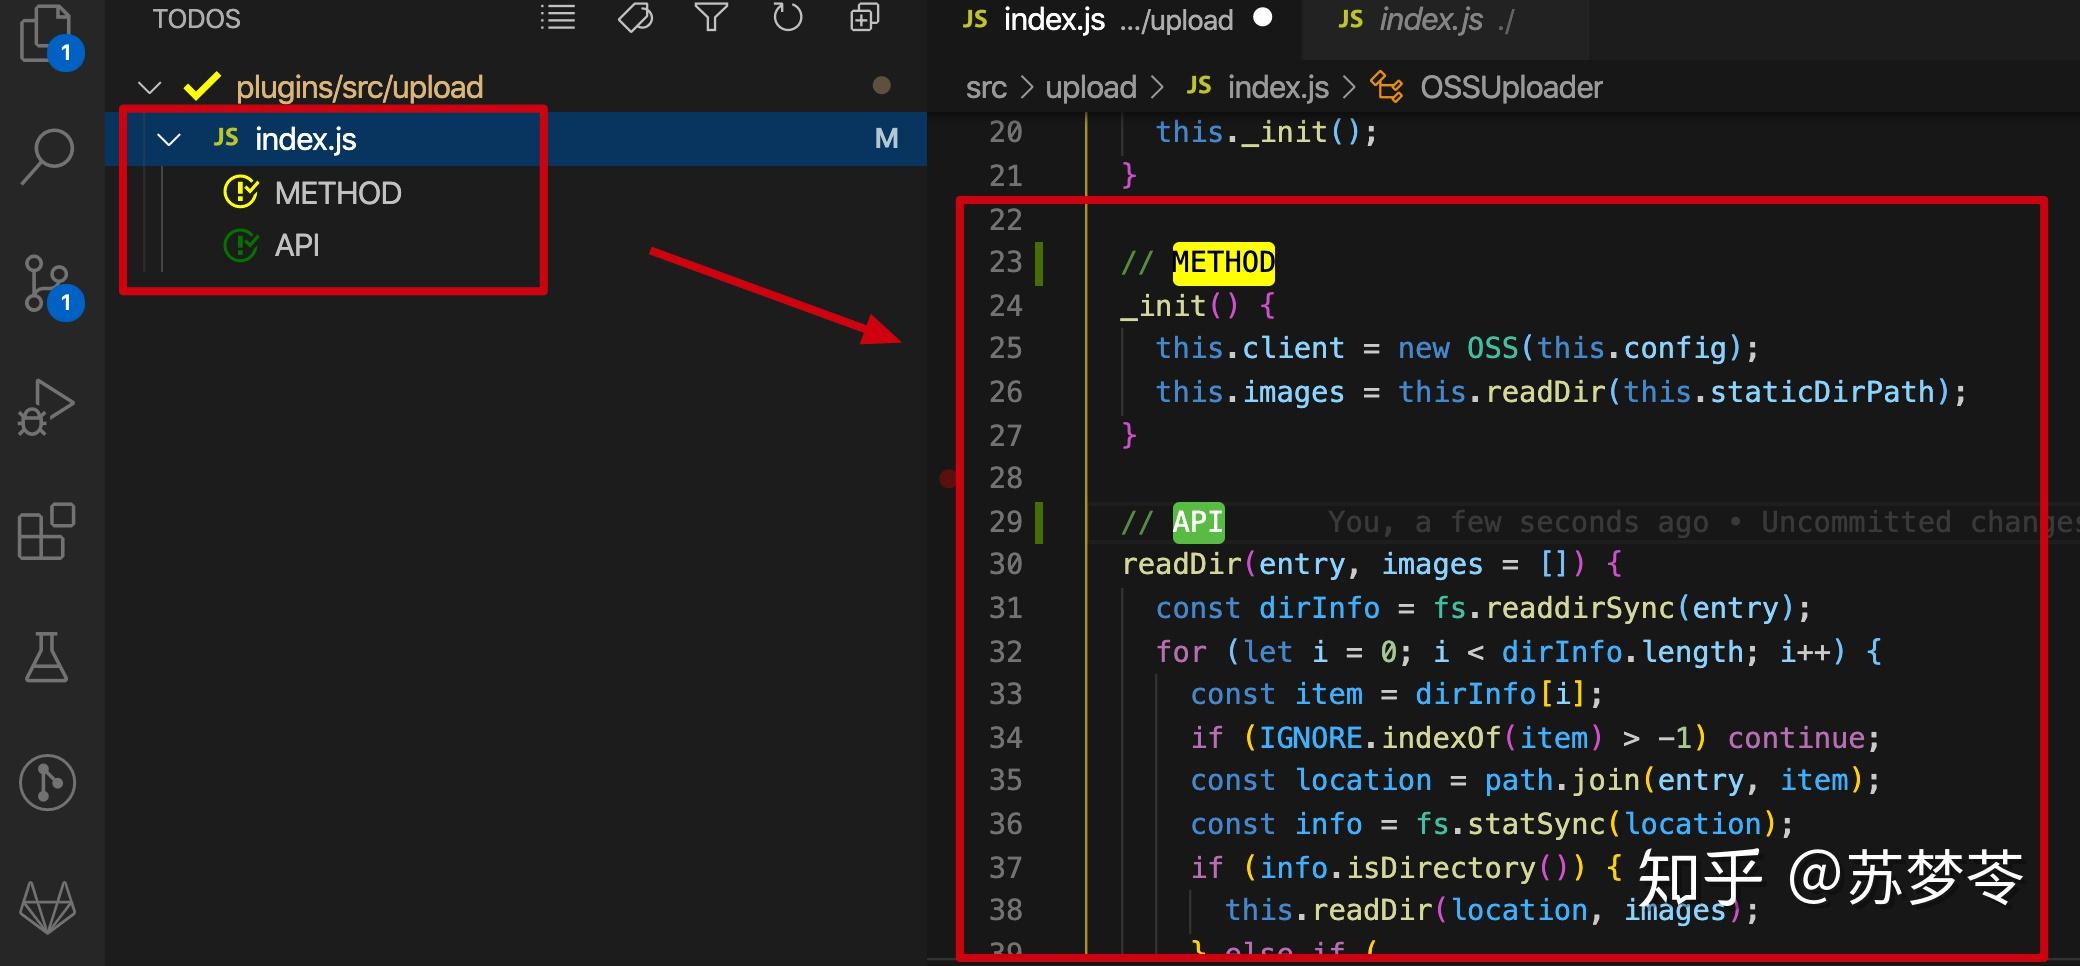
Task: Open the Testing view flask icon
Action: tap(47, 657)
